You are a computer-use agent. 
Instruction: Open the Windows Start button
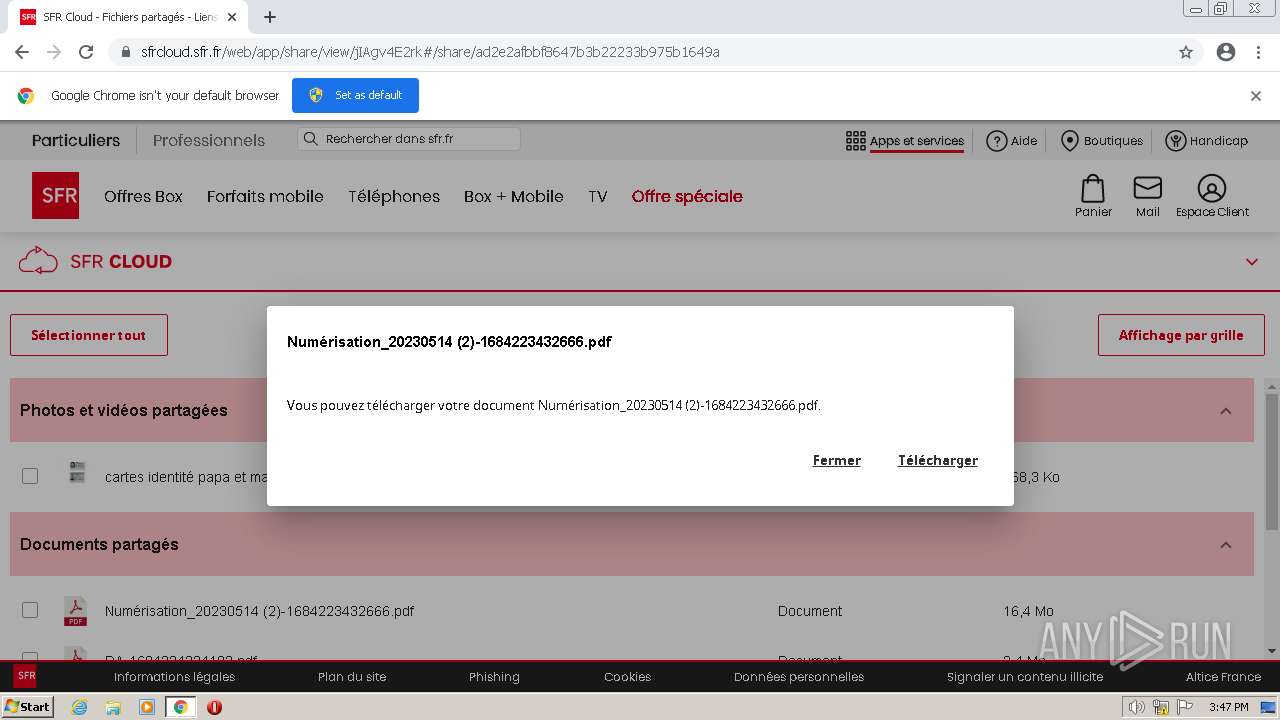28,707
